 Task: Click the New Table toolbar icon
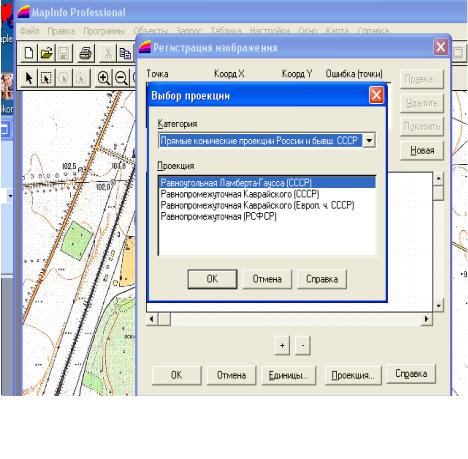tap(29, 53)
